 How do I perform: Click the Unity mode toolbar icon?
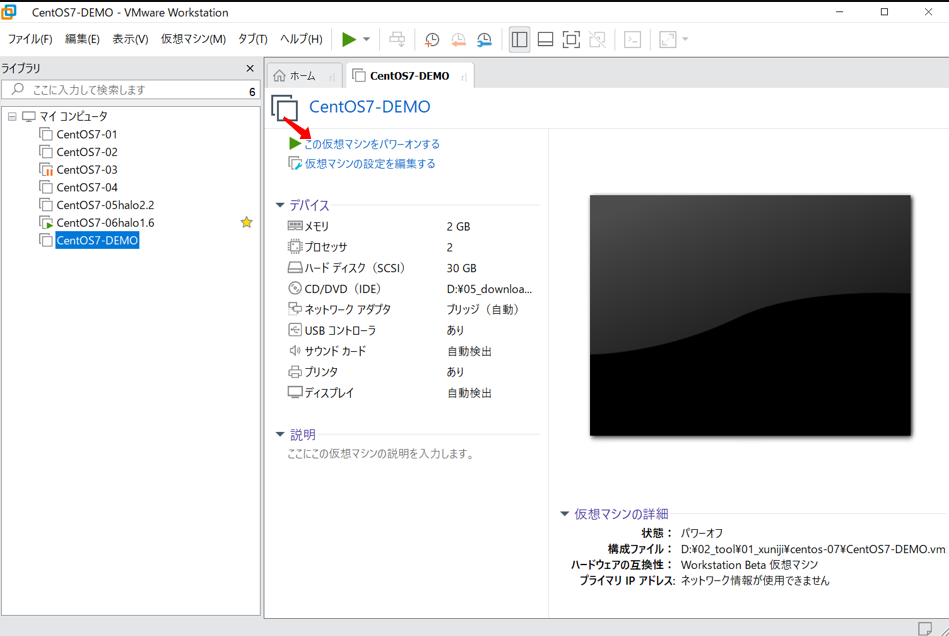(597, 39)
